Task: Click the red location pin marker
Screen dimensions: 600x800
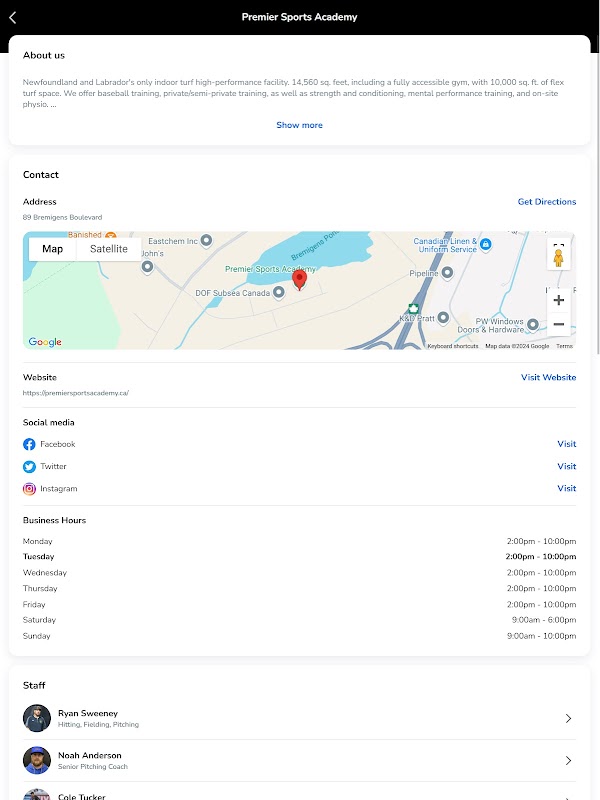Action: (299, 280)
